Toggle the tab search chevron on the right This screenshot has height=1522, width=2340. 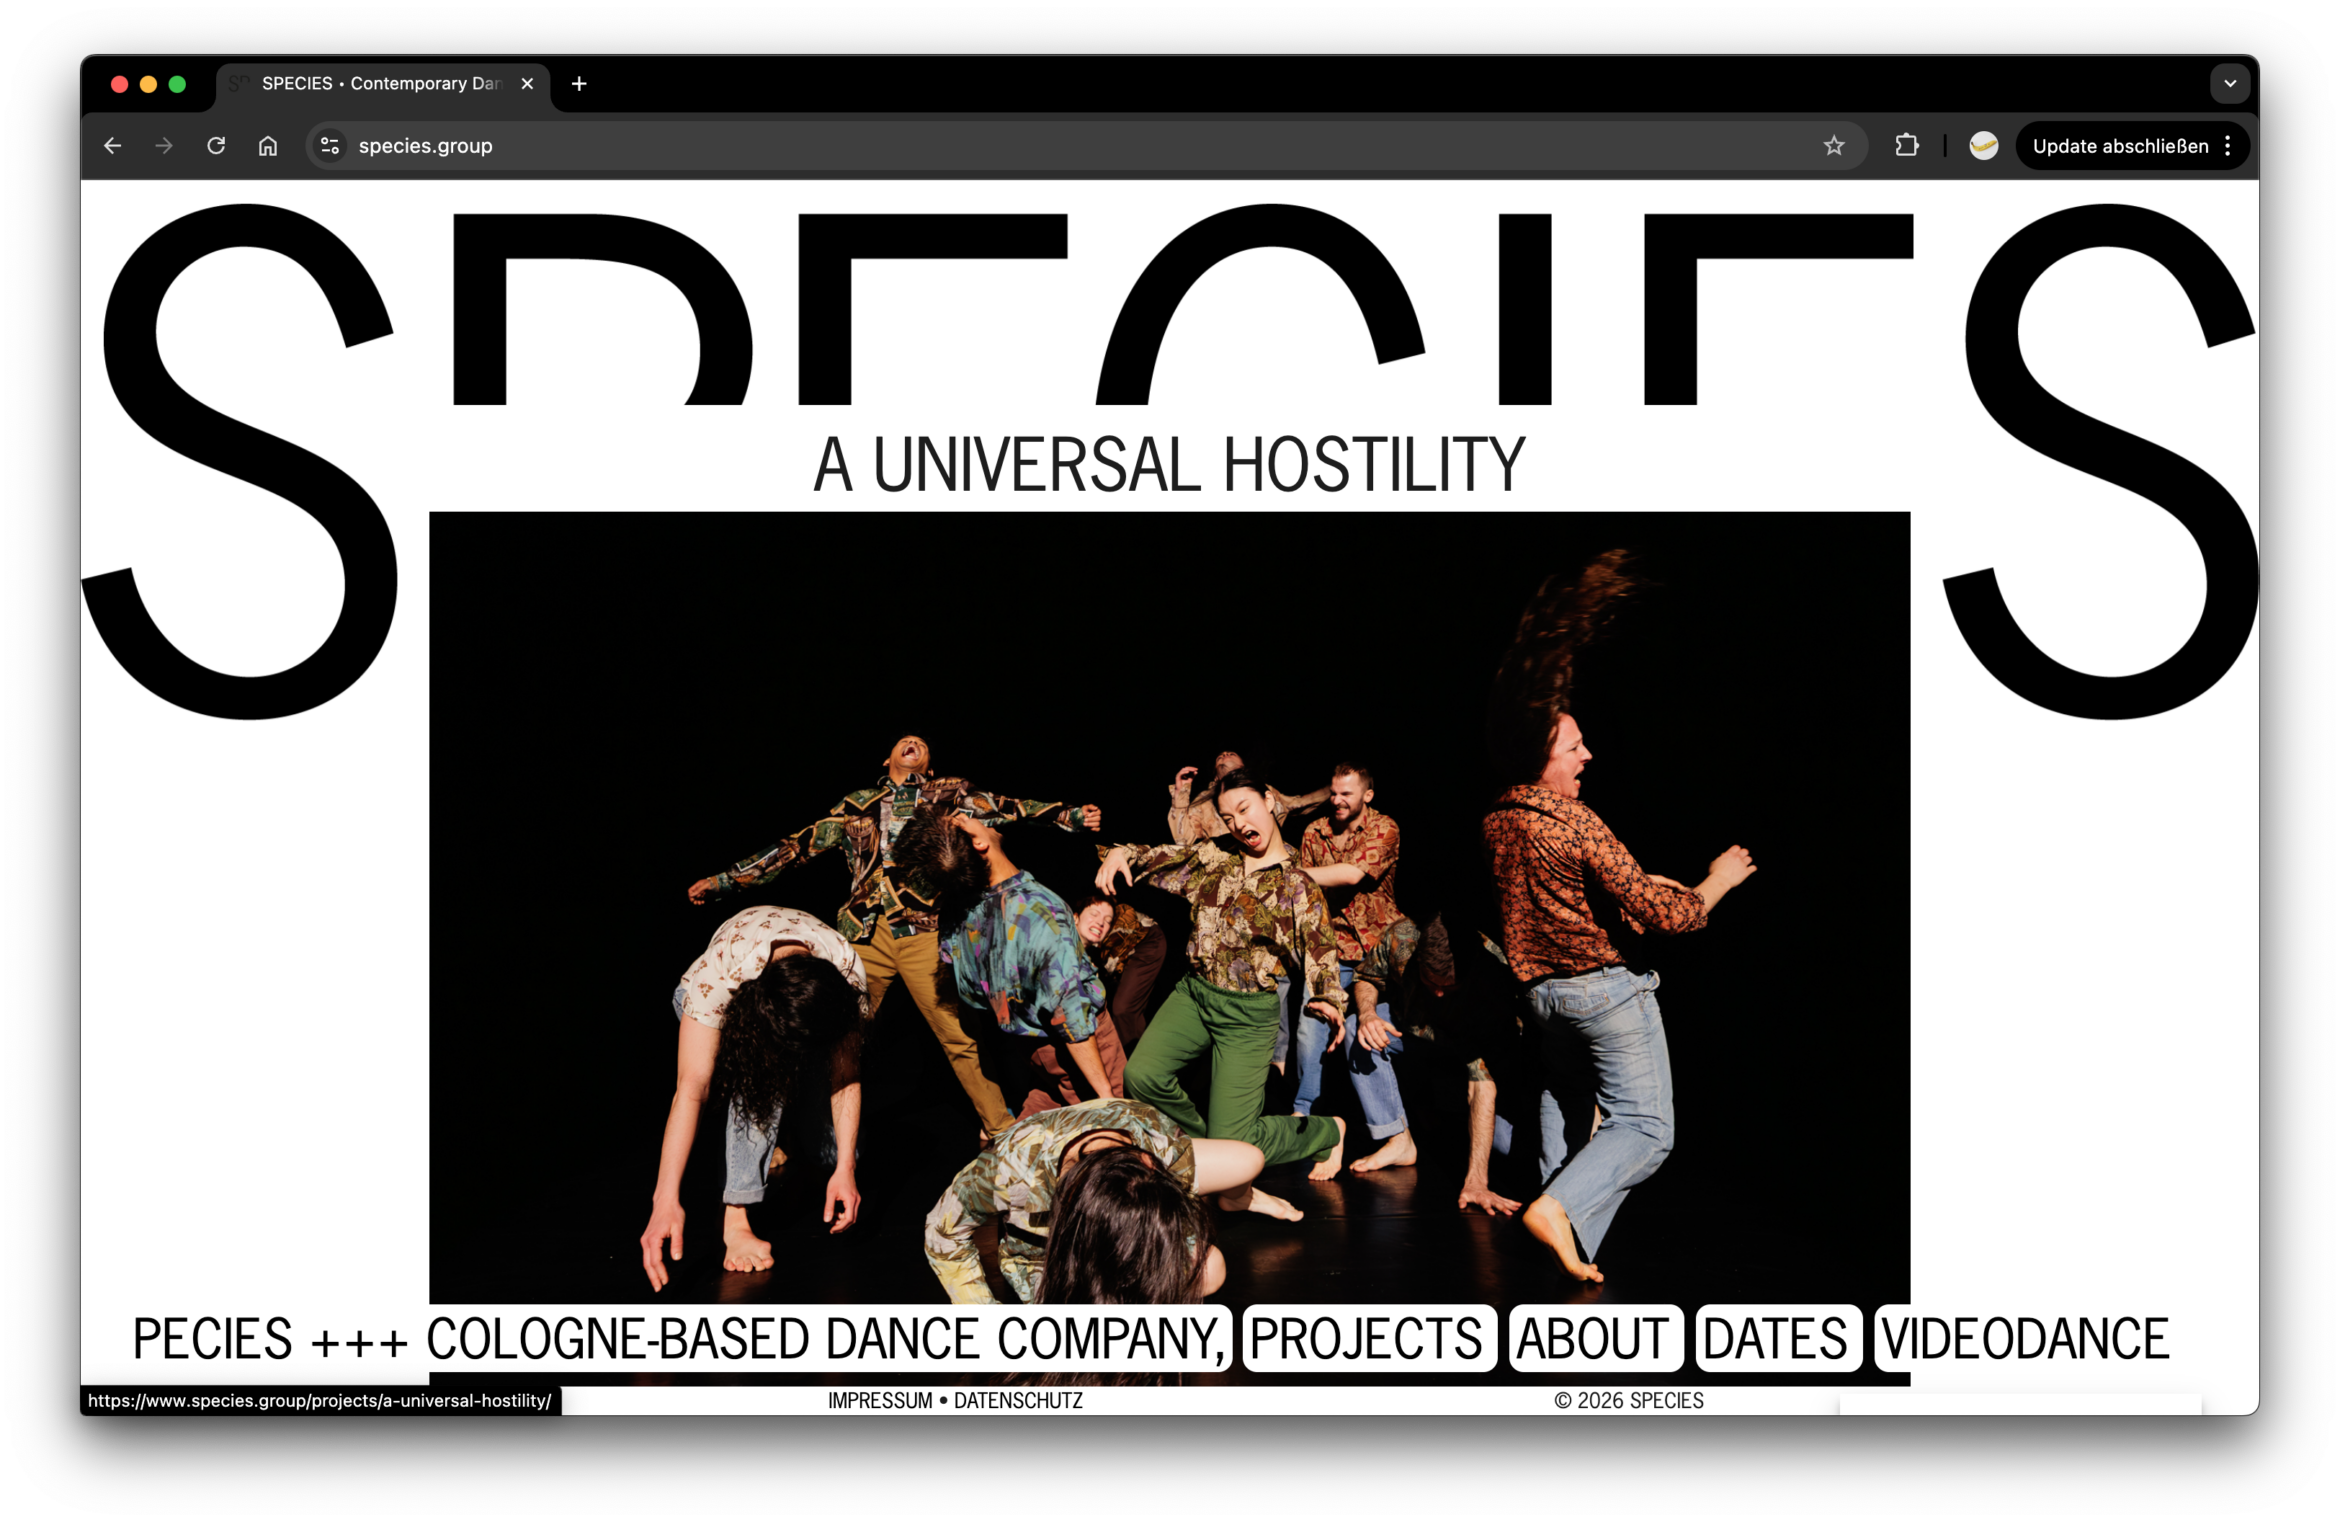[2229, 83]
